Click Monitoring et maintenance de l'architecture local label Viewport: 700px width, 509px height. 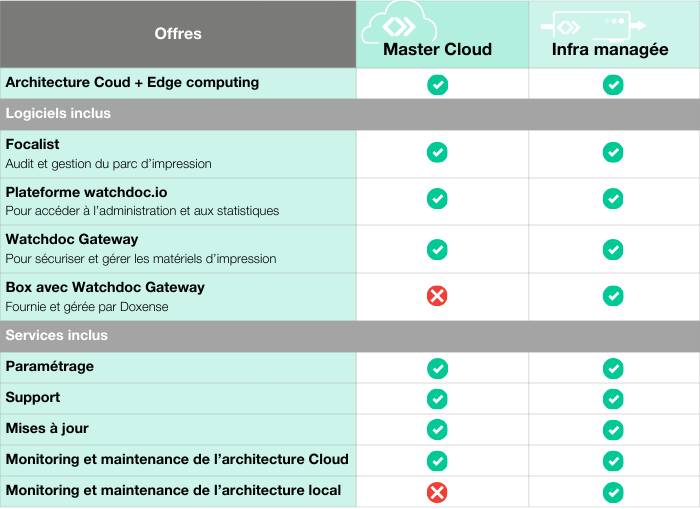[173, 490]
